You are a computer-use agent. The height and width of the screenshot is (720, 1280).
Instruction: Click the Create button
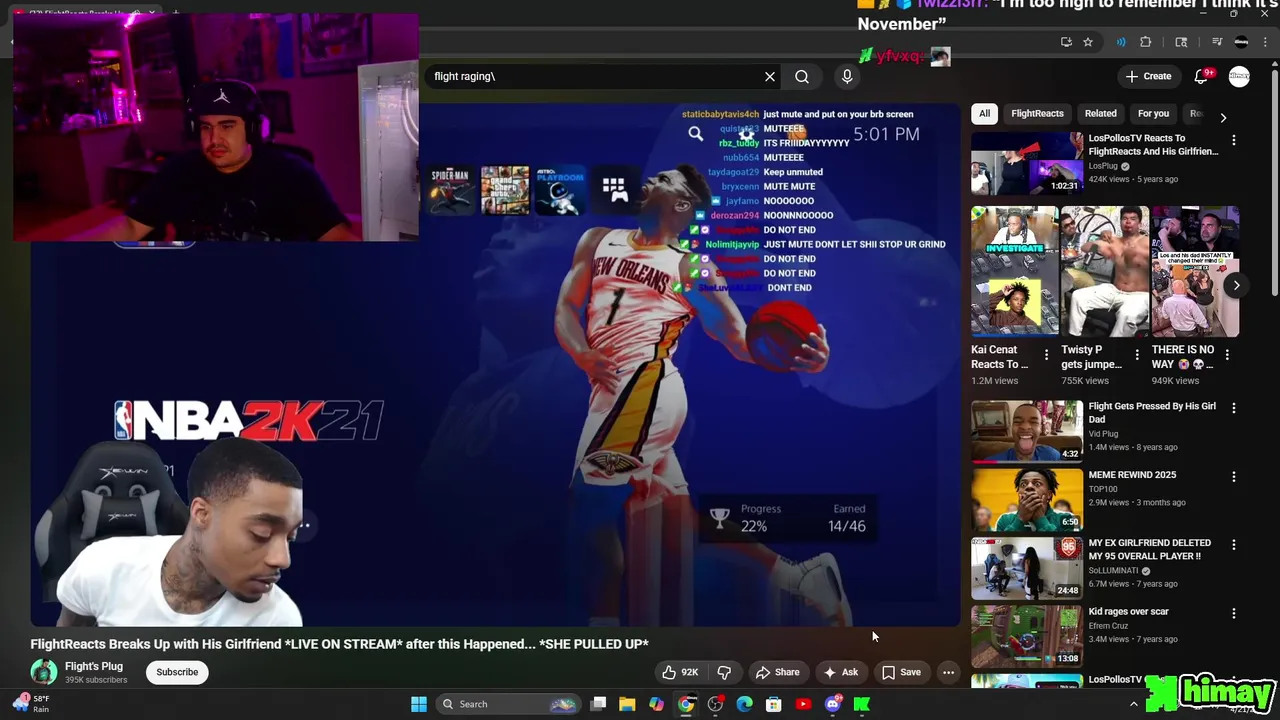[x=1148, y=76]
